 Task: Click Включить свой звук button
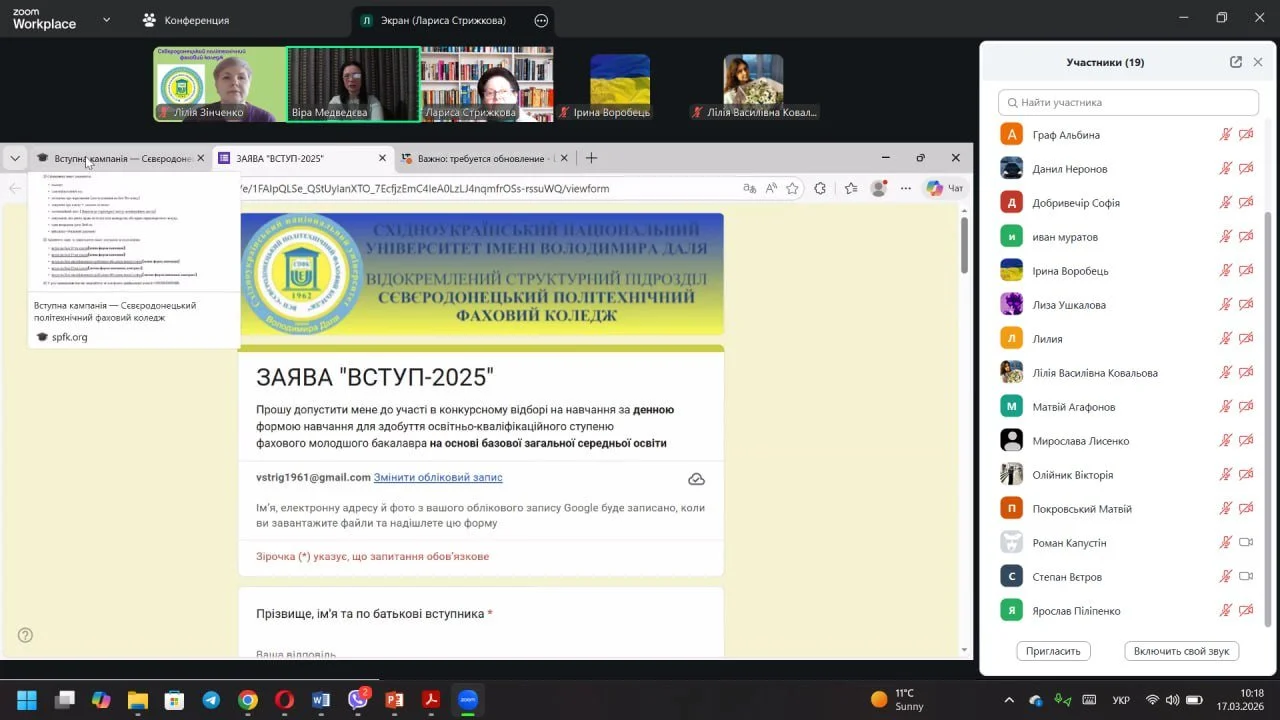(1181, 651)
